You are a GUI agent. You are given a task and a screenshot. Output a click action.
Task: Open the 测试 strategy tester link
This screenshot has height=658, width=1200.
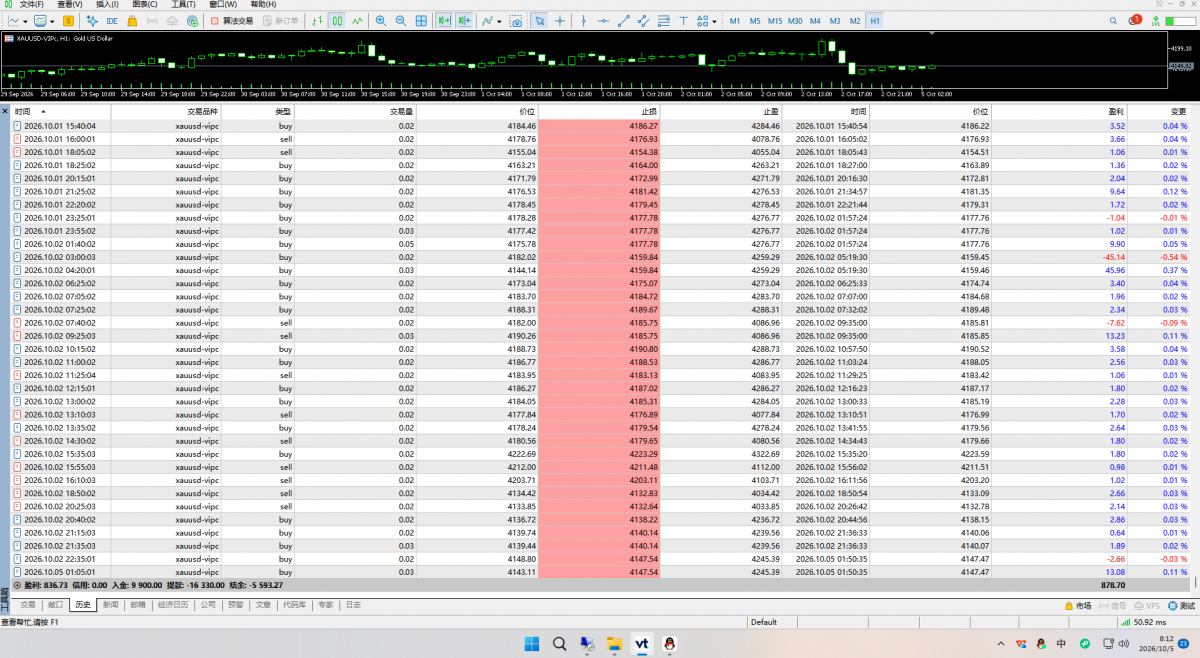[x=1182, y=606]
